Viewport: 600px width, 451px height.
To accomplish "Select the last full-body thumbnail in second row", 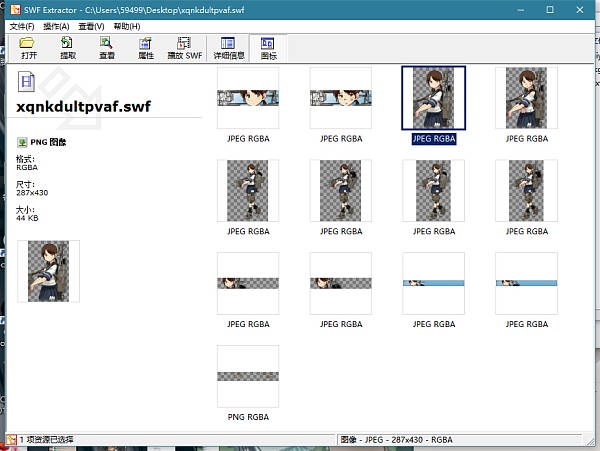I will coord(527,190).
